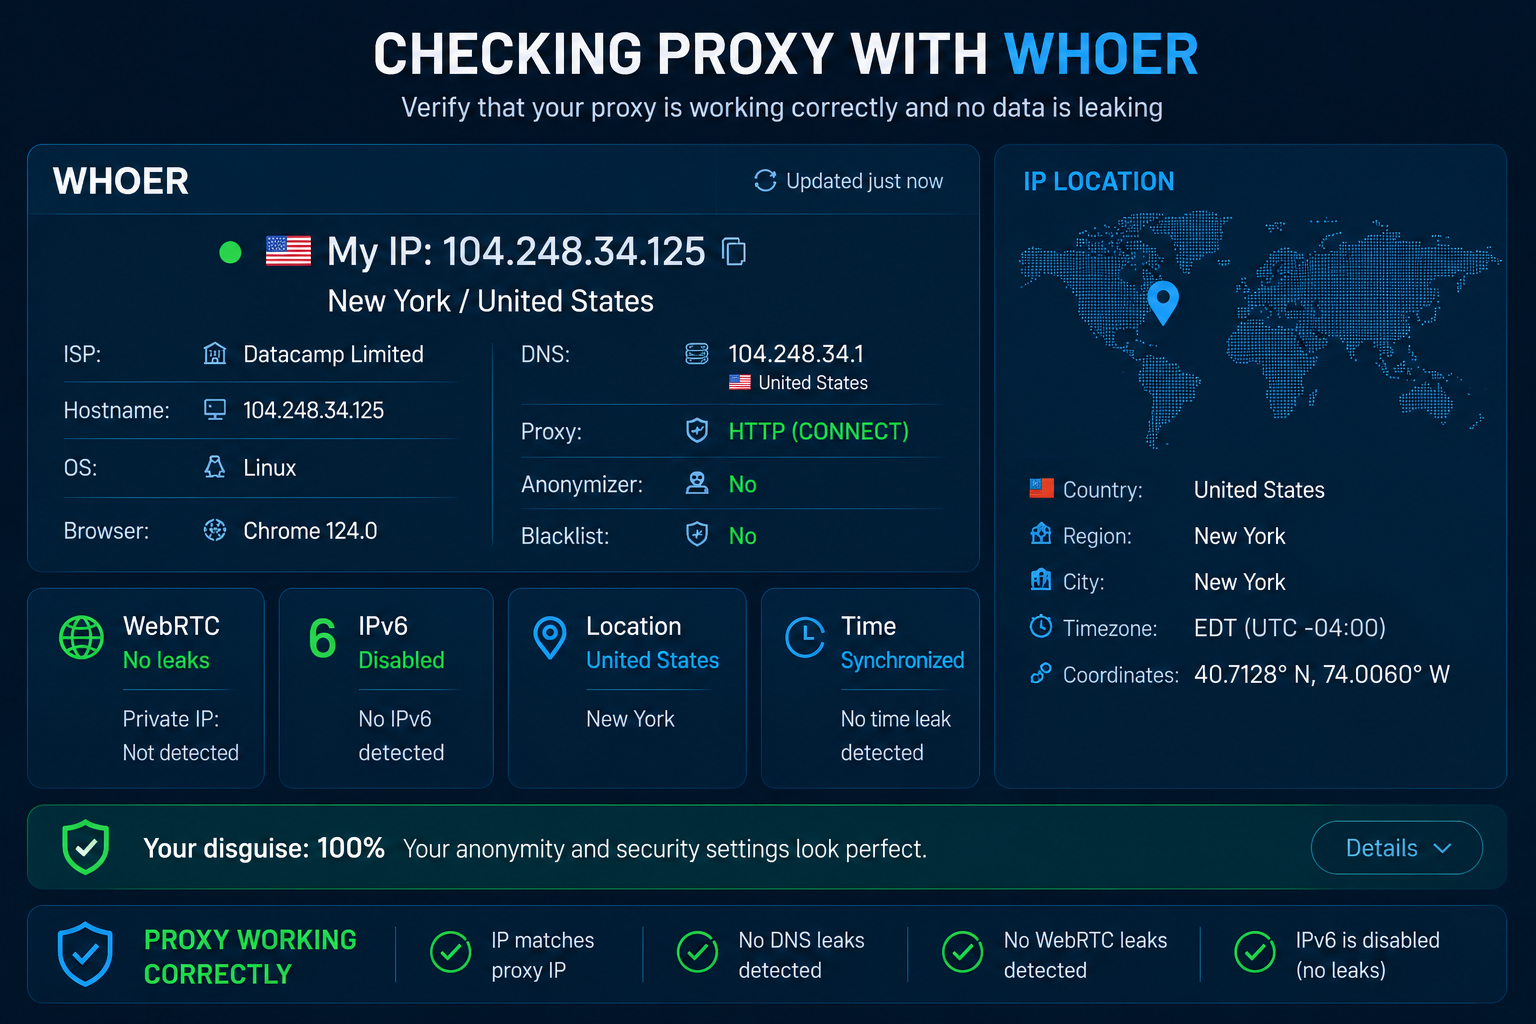
Task: Click the ISP building icon
Action: (215, 354)
